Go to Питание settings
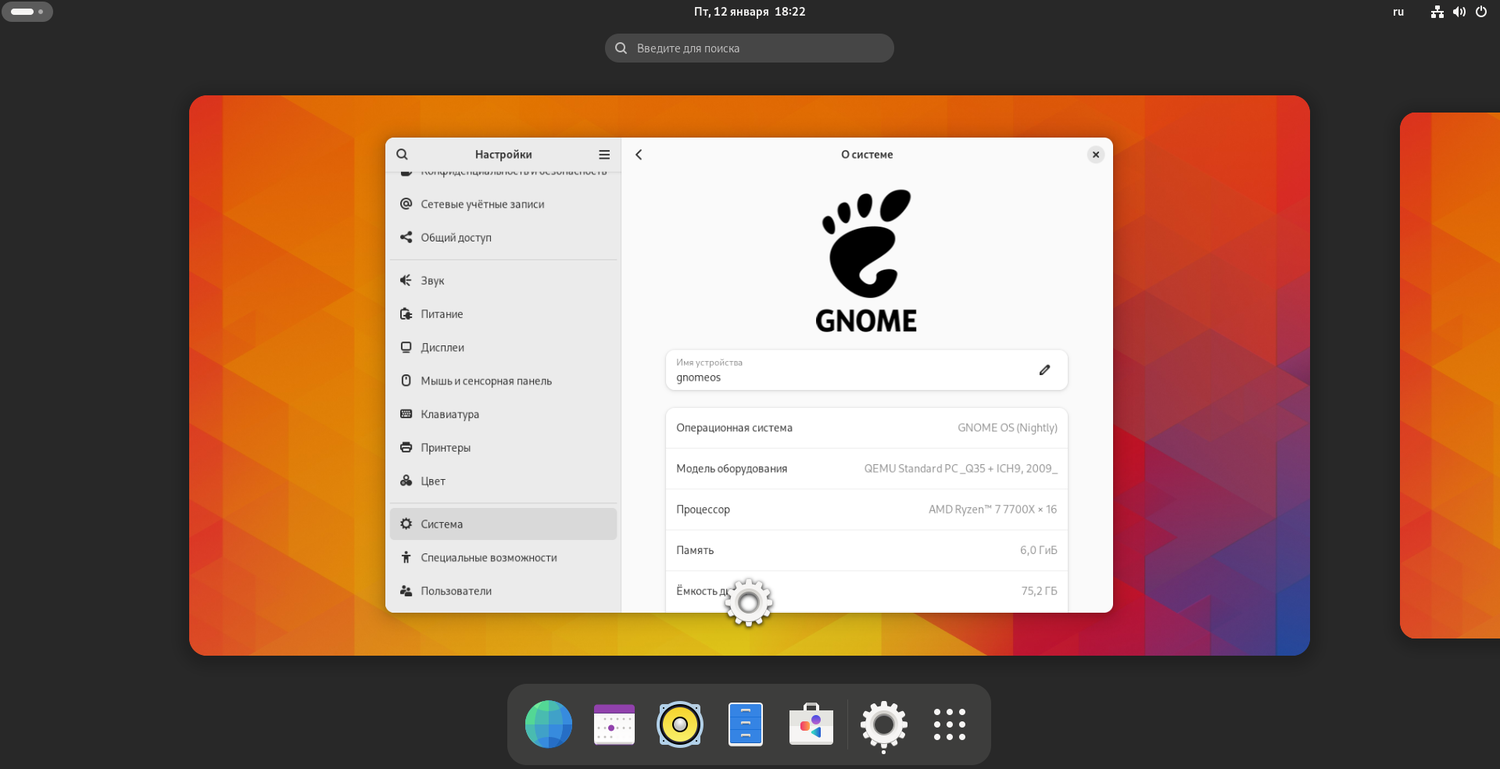 click(503, 314)
